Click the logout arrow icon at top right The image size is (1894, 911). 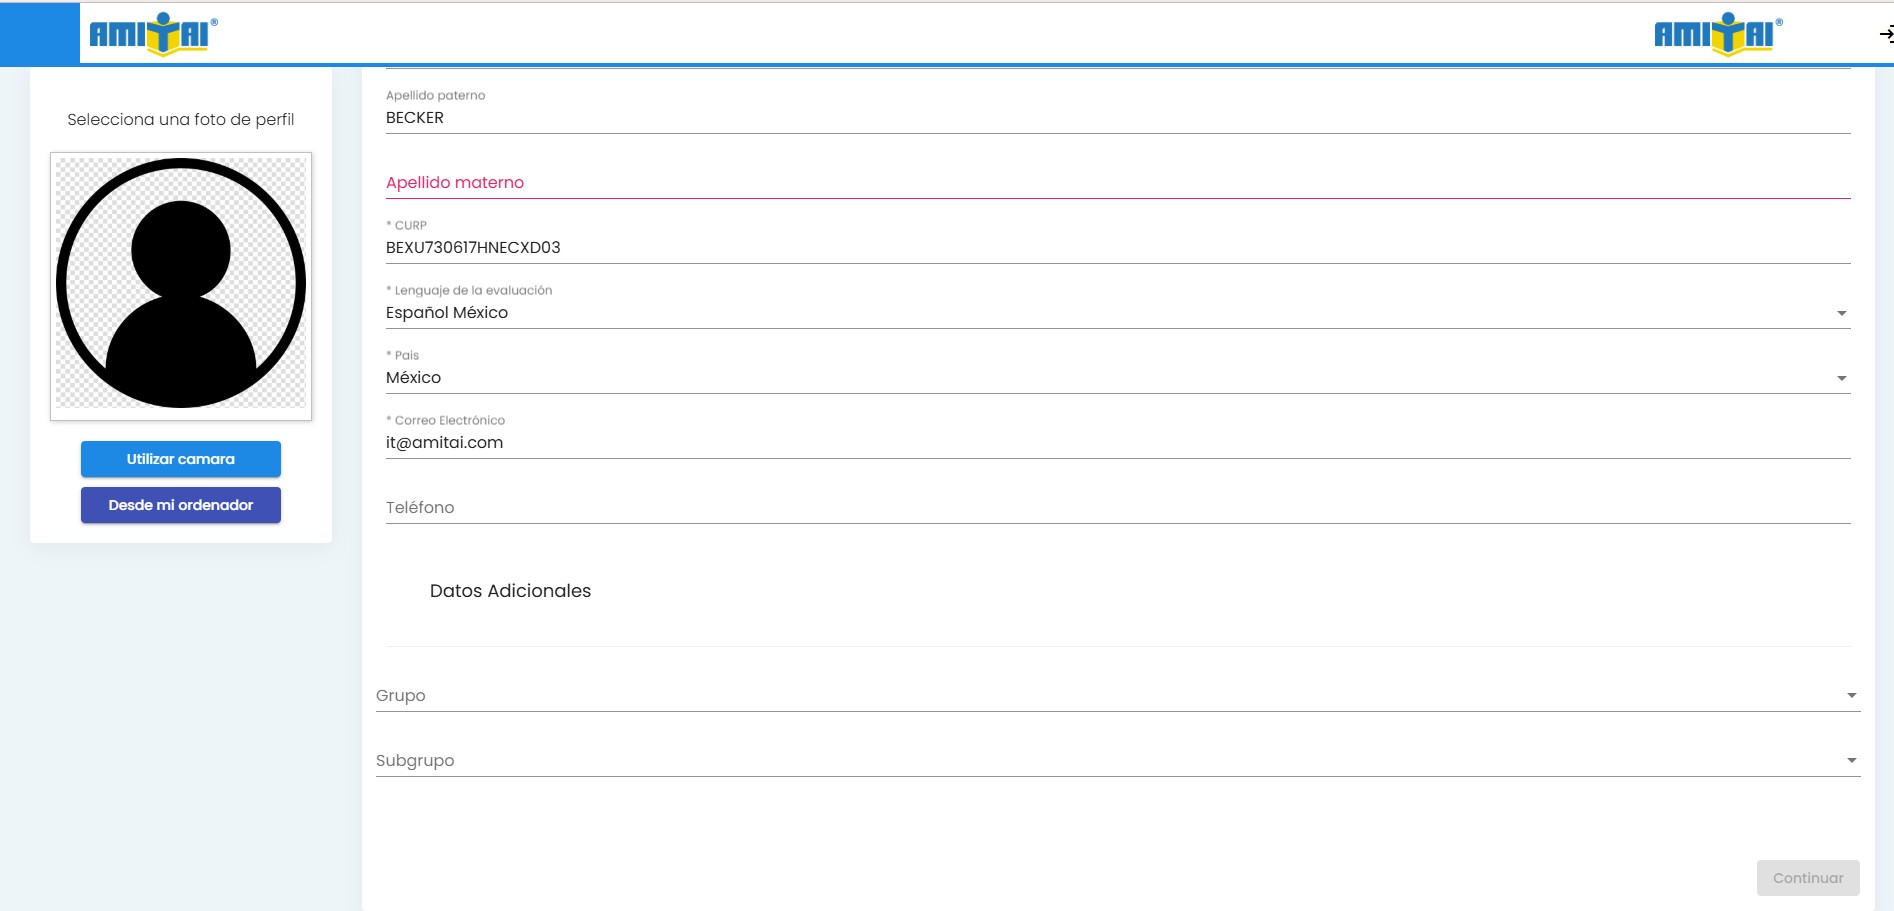[1885, 34]
